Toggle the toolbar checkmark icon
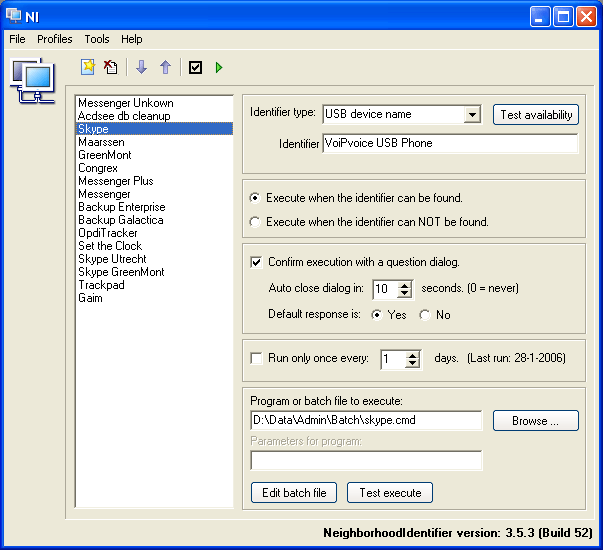This screenshot has height=550, width=603. point(195,68)
